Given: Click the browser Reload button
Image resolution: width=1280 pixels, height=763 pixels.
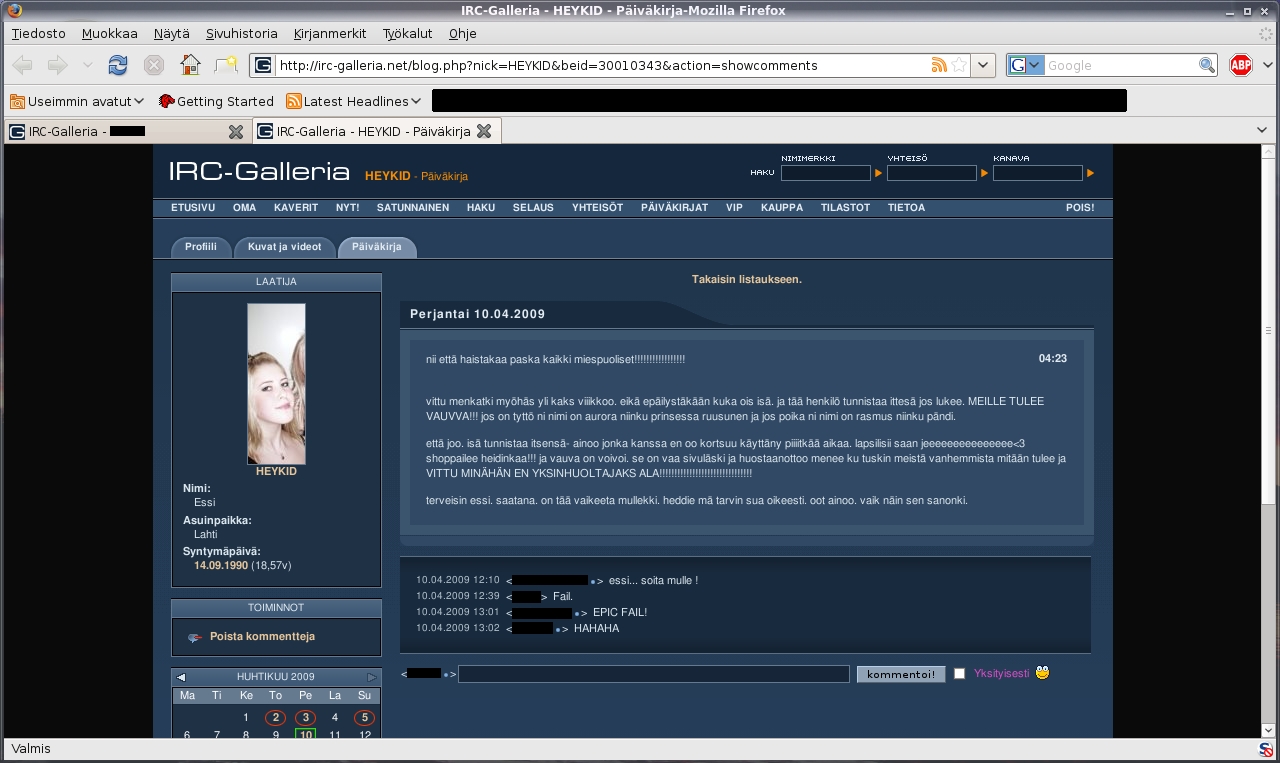Looking at the screenshot, I should point(118,65).
